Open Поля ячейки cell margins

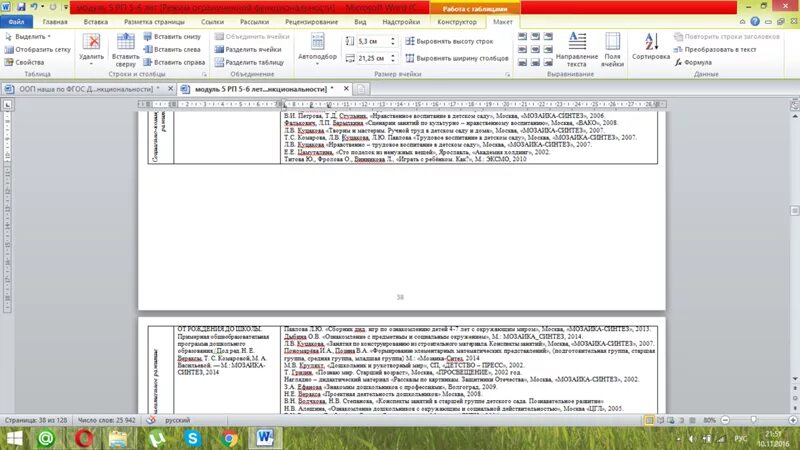[612, 49]
